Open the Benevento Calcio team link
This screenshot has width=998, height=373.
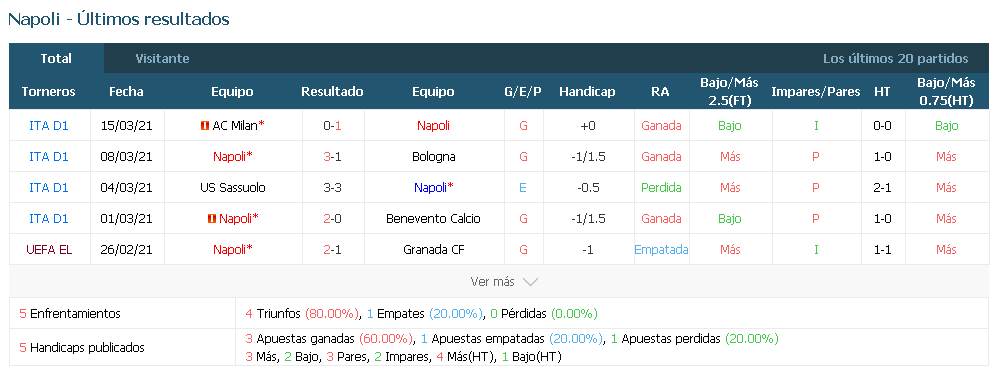coord(433,219)
